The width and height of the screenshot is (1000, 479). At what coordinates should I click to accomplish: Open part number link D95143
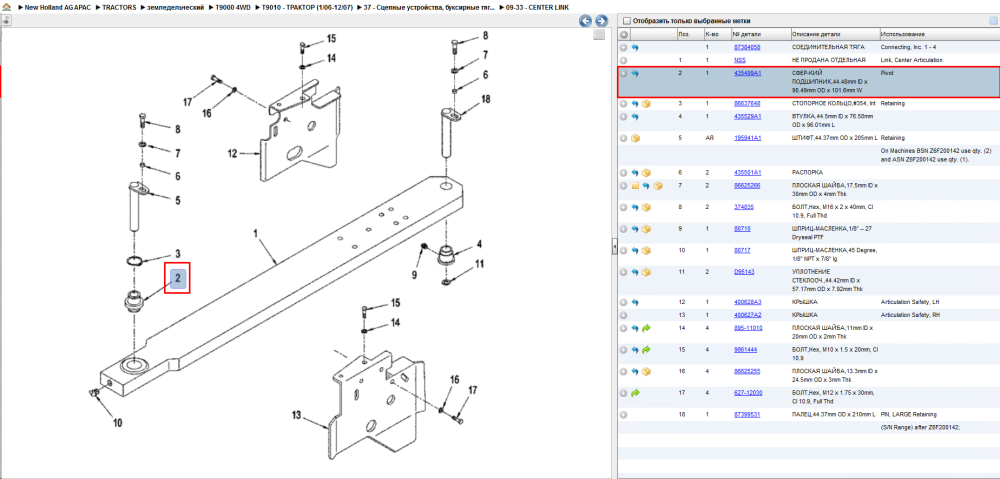coord(744,272)
